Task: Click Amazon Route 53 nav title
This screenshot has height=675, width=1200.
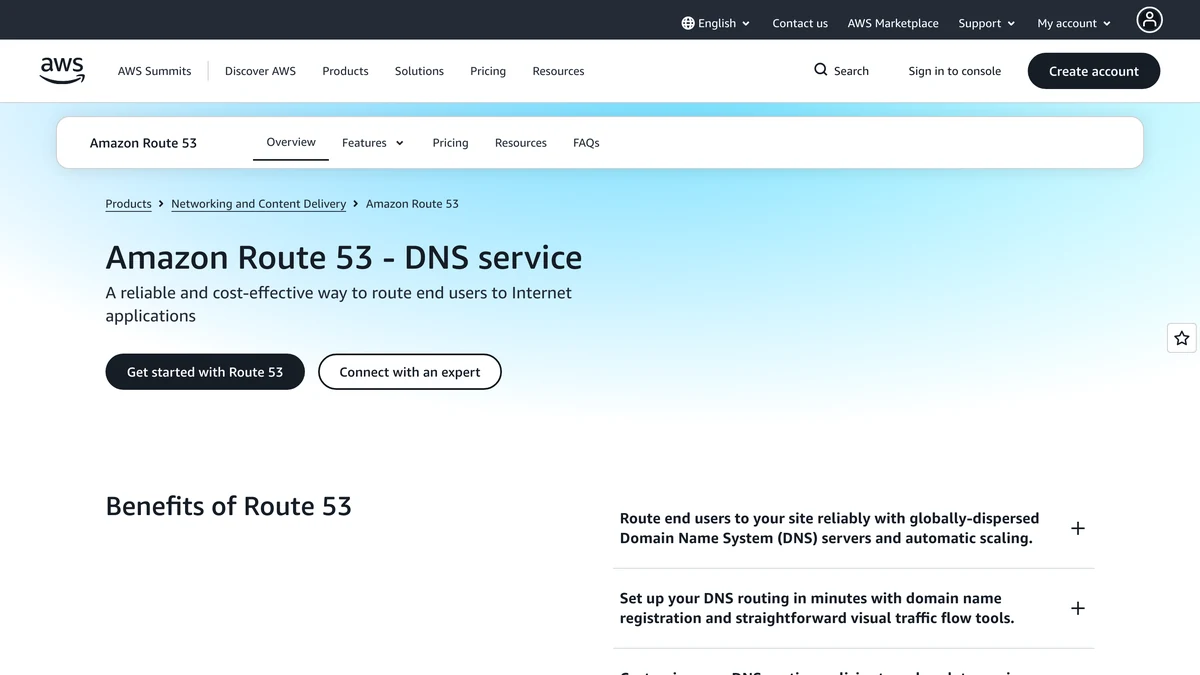Action: (x=143, y=143)
